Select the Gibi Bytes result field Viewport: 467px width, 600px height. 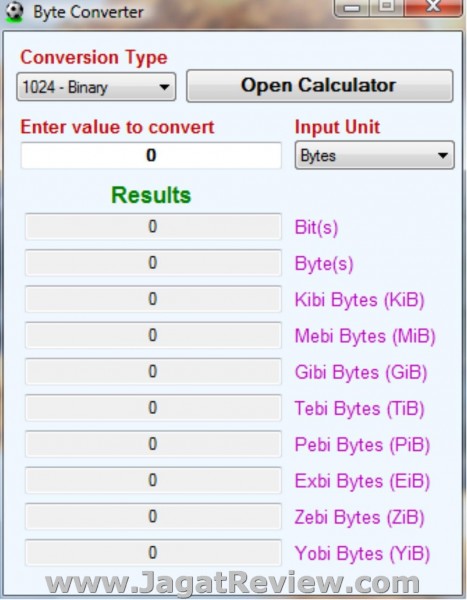(153, 372)
